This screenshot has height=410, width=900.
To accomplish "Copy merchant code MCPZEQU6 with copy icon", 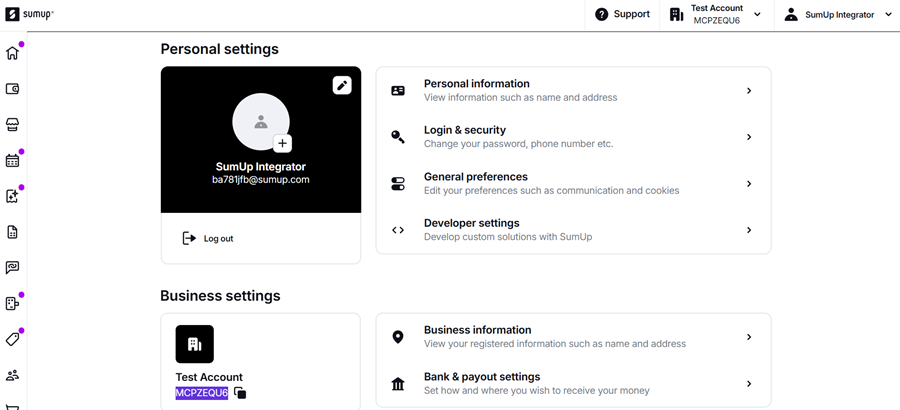I will [240, 393].
